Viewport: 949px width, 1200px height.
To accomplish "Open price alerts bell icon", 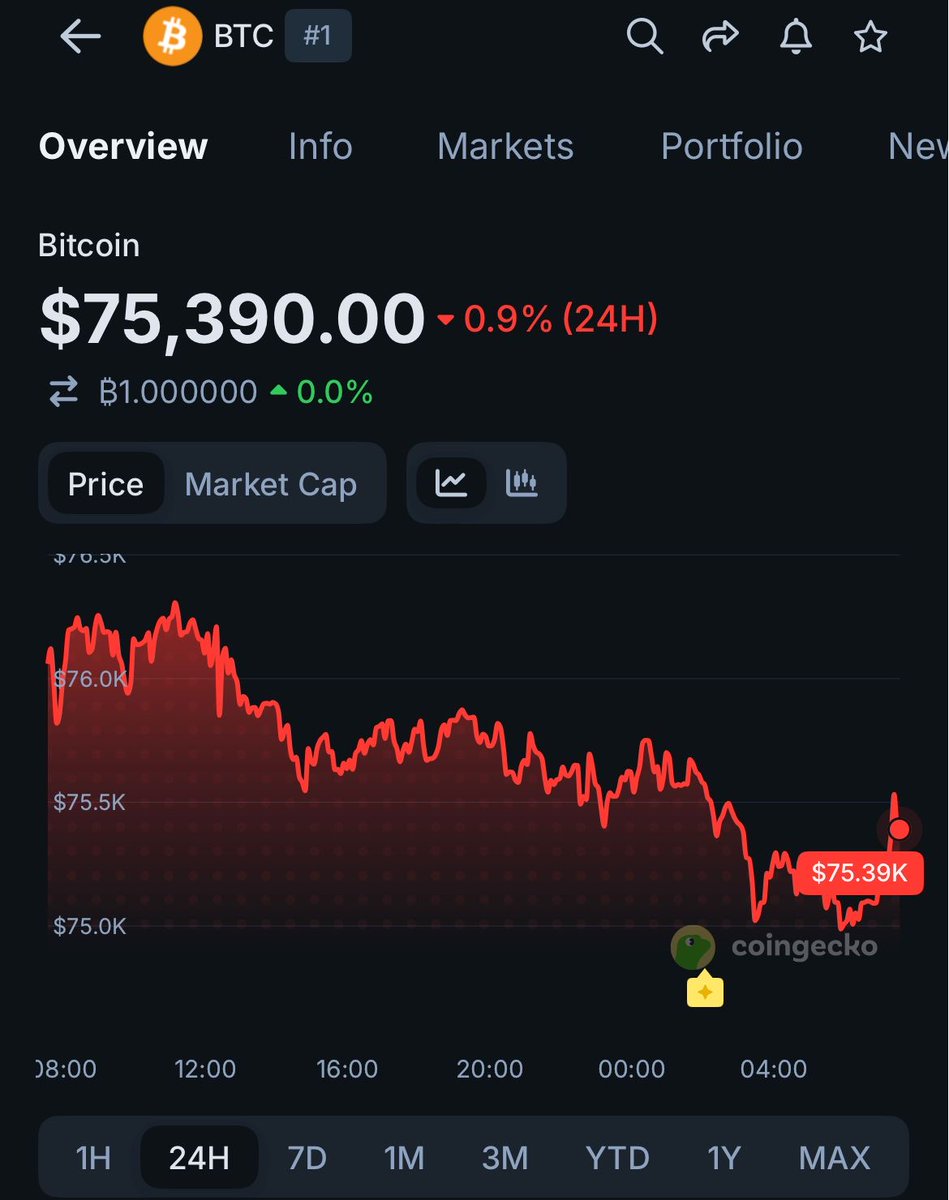I will click(796, 37).
